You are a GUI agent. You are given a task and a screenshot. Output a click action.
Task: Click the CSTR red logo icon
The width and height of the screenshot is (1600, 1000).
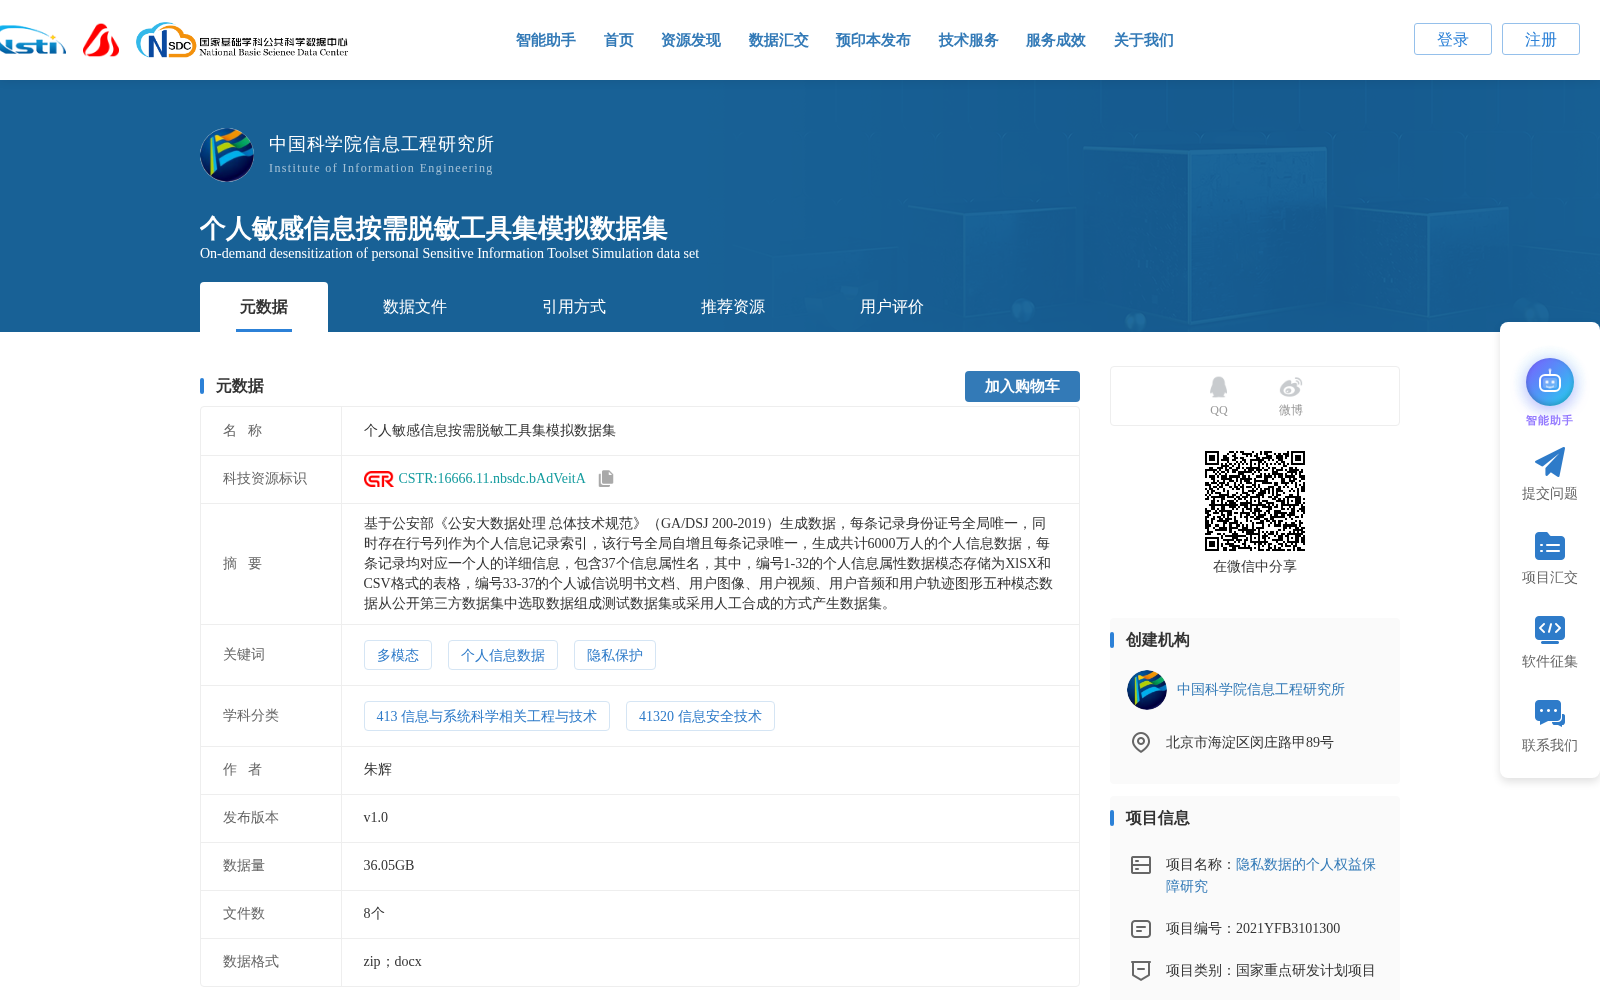[378, 479]
